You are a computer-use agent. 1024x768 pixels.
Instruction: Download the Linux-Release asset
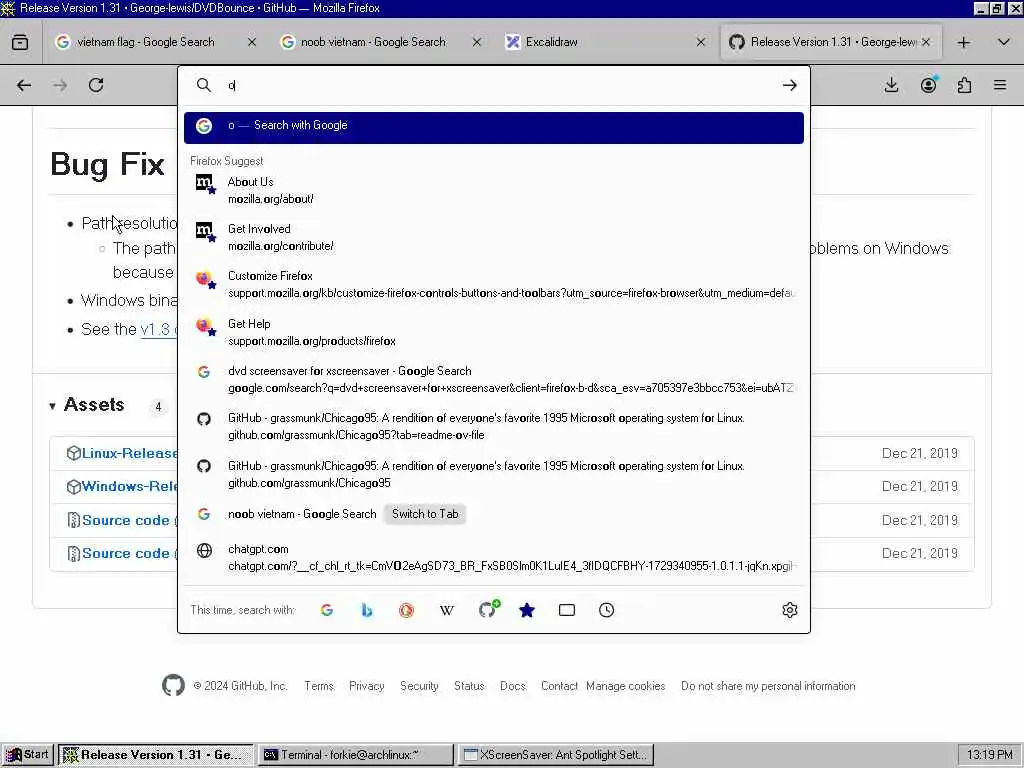pyautogui.click(x=129, y=453)
